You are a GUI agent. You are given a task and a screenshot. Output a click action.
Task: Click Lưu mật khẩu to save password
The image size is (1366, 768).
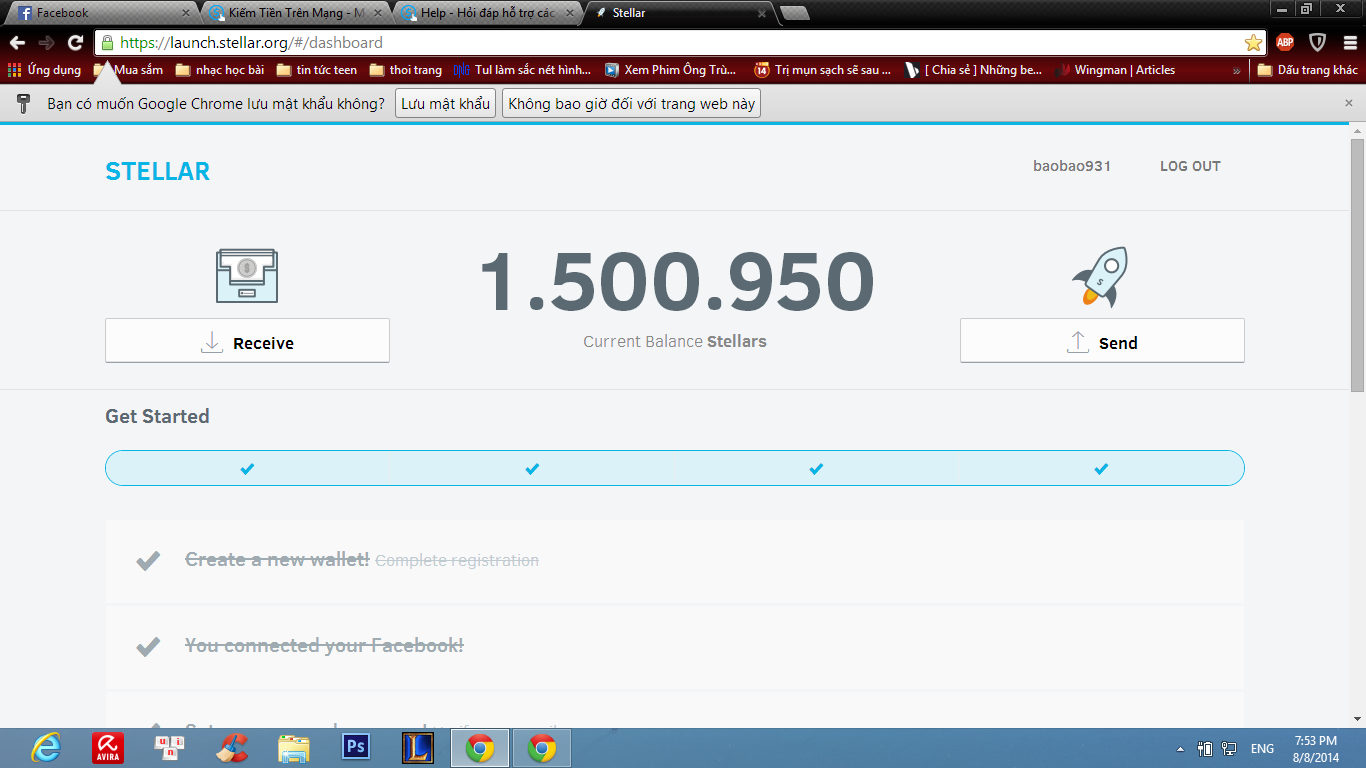pos(446,104)
